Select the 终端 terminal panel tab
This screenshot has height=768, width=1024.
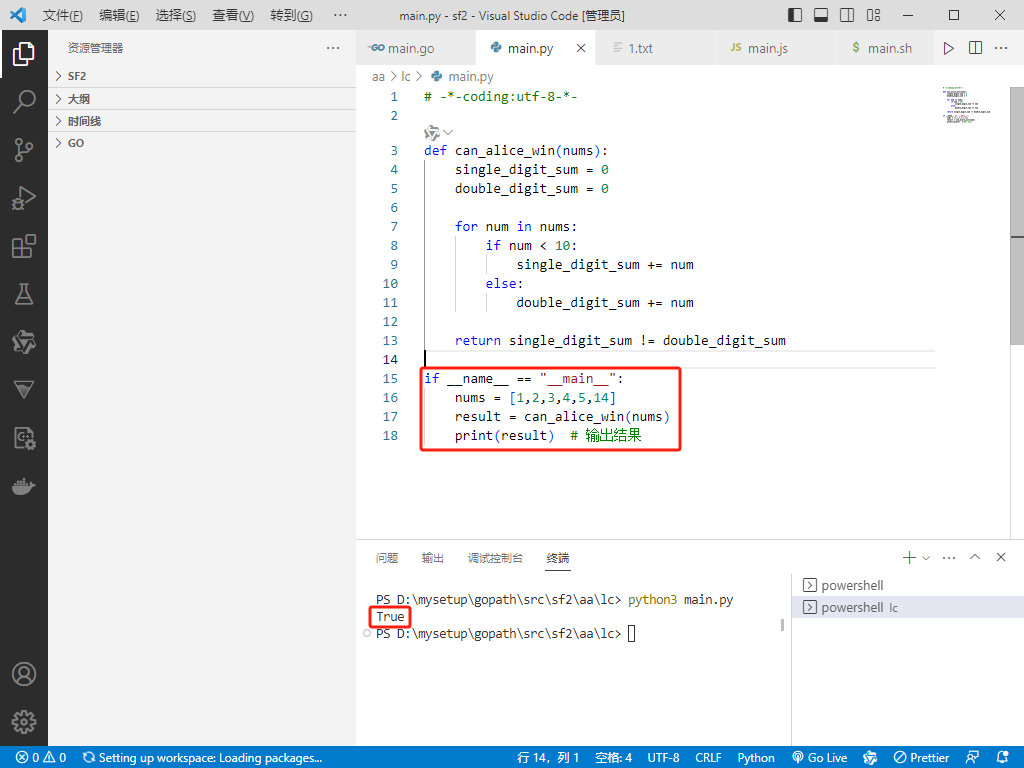click(558, 558)
